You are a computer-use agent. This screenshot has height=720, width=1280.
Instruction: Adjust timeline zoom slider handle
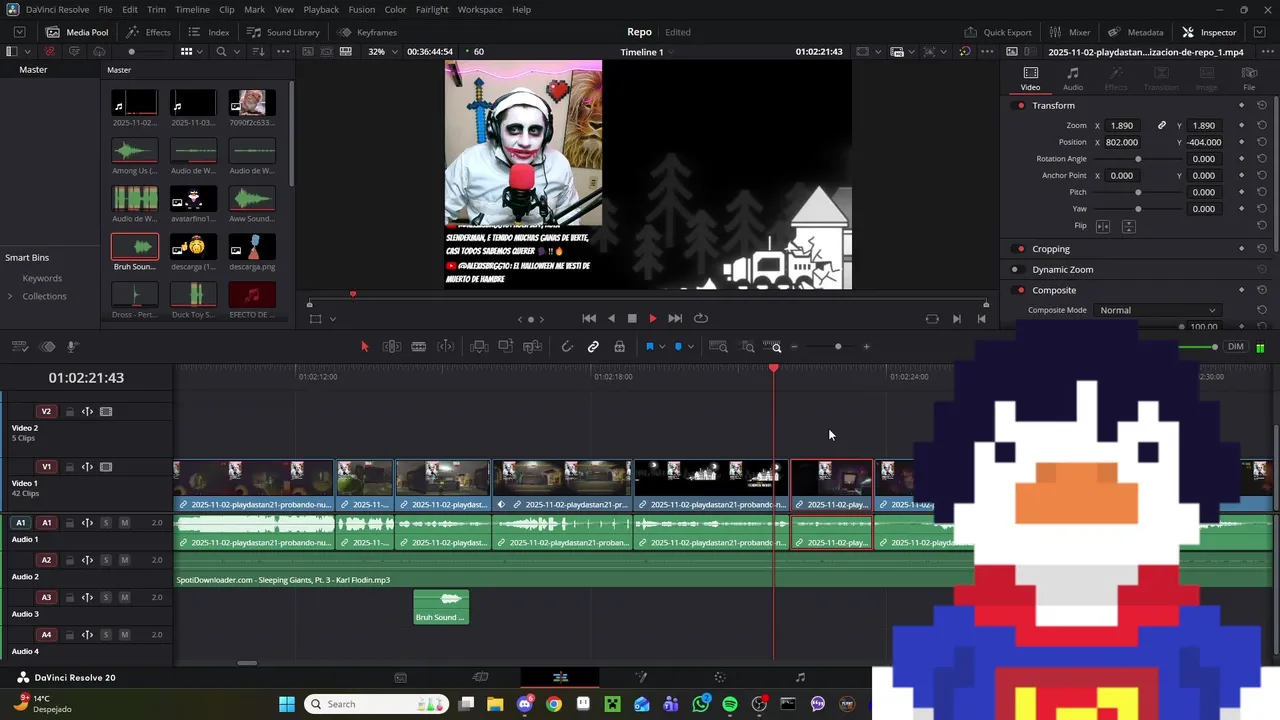coord(838,347)
